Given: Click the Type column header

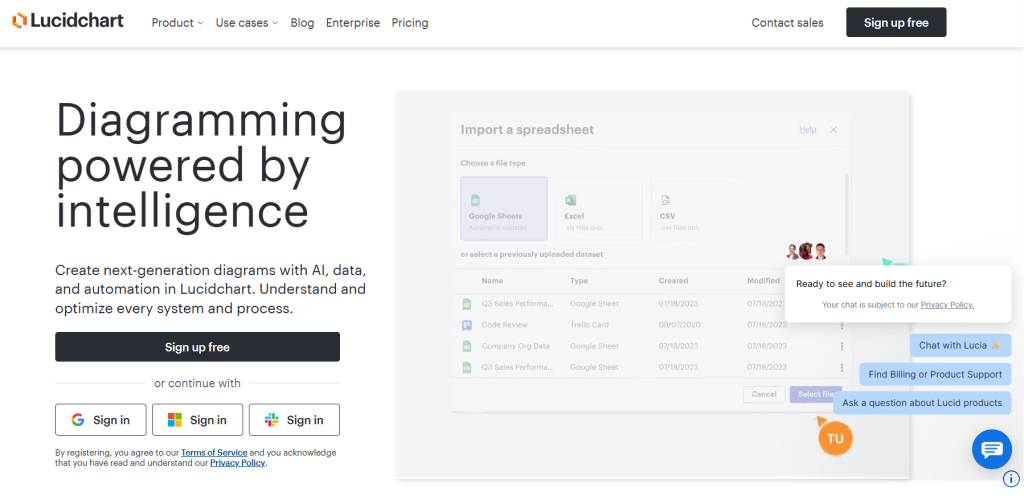Looking at the screenshot, I should (x=579, y=281).
